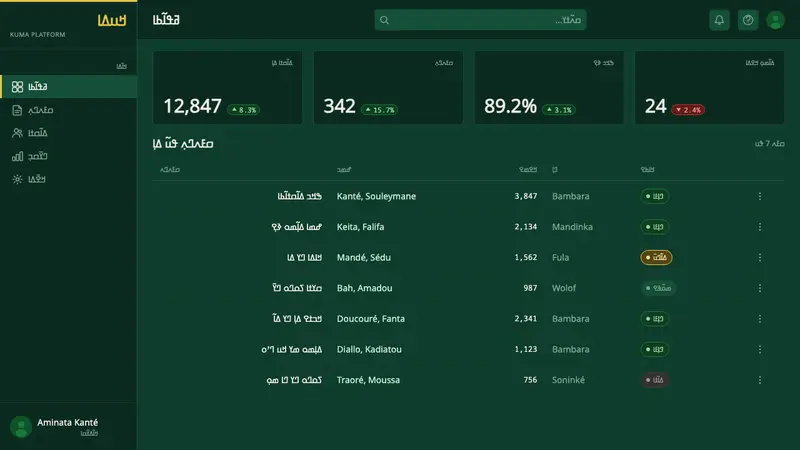Open row menu for Bah, Amadou
Viewport: 800px width, 450px height.
pos(760,288)
